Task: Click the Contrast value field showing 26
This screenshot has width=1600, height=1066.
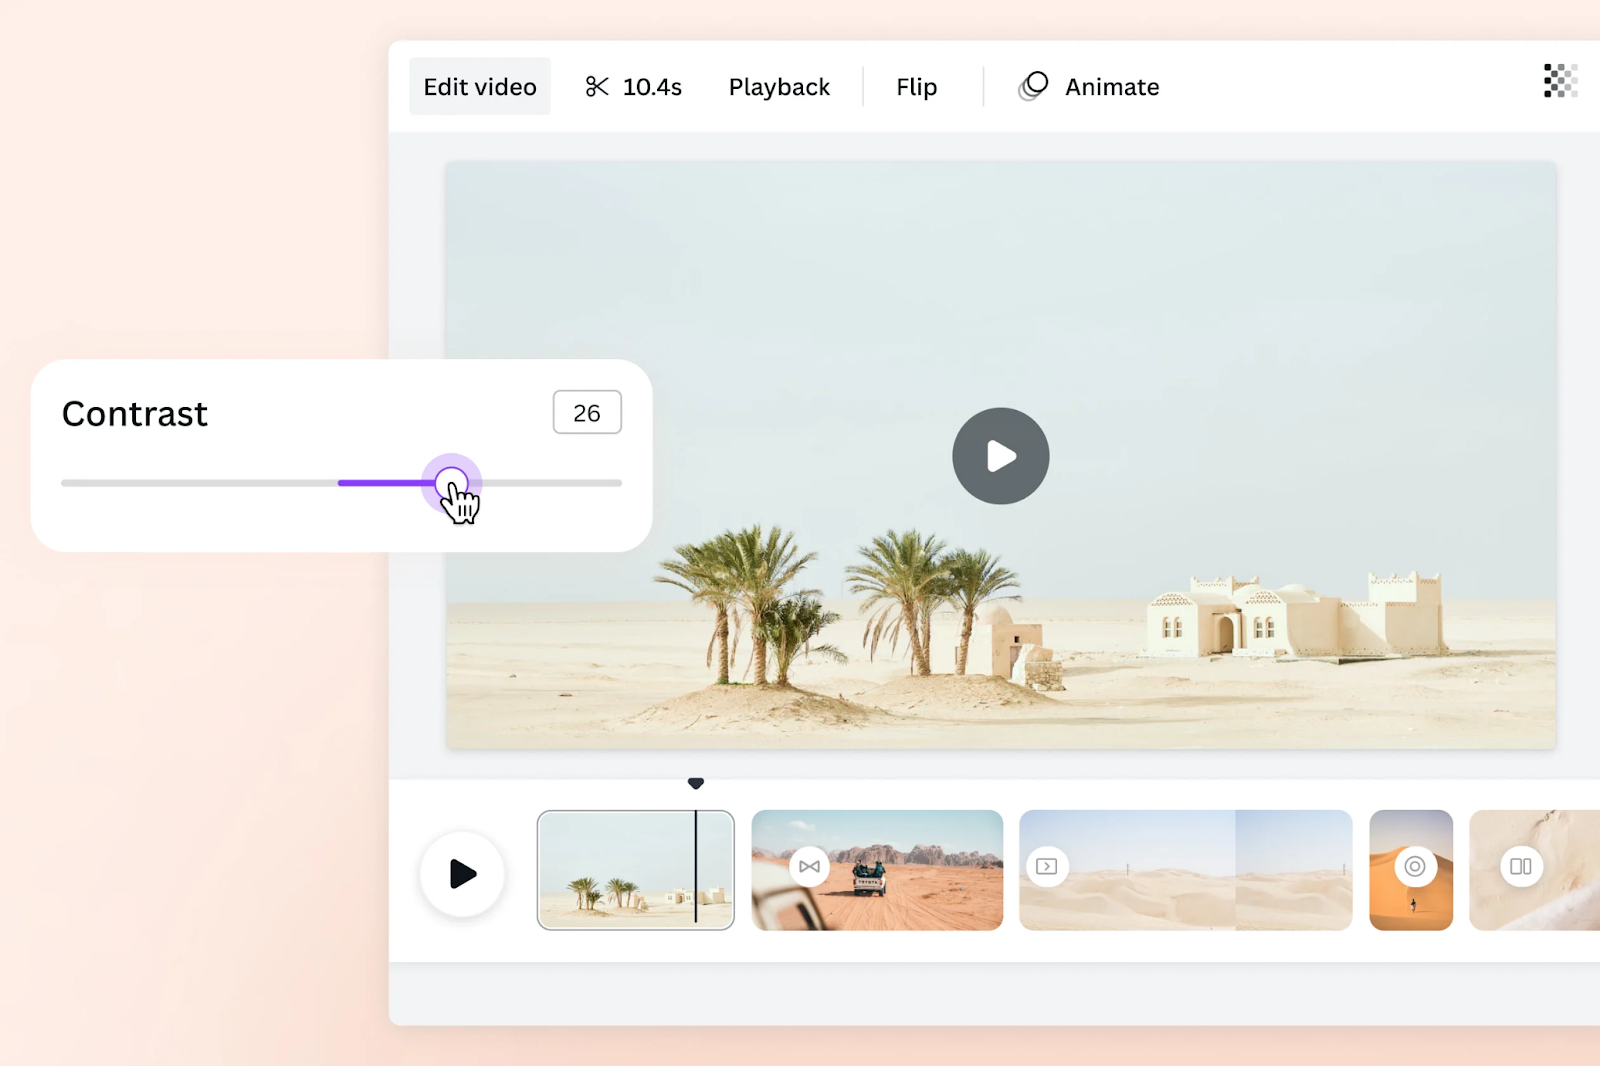Action: 587,412
